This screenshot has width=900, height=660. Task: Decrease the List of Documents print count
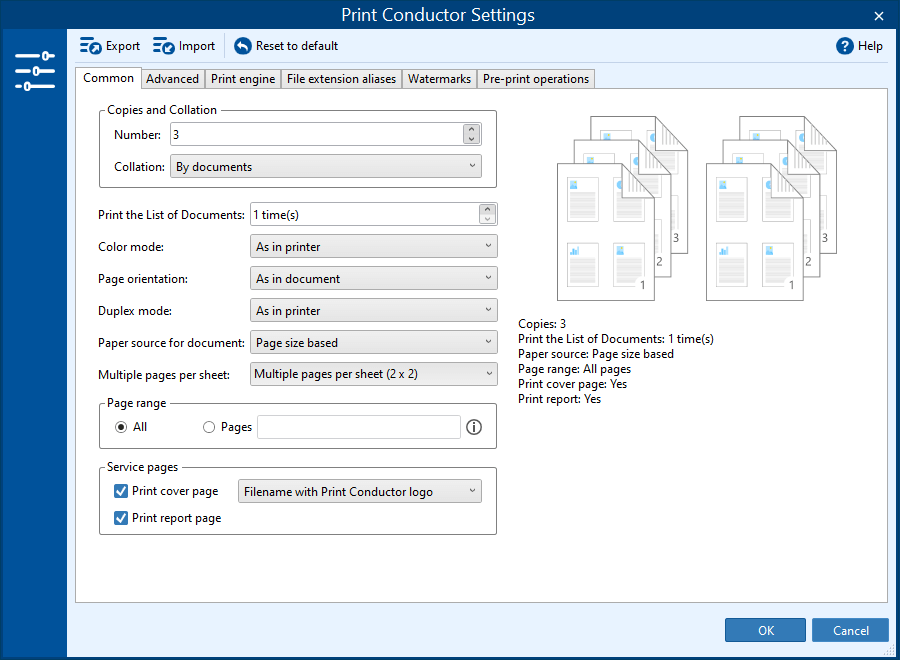tap(487, 219)
